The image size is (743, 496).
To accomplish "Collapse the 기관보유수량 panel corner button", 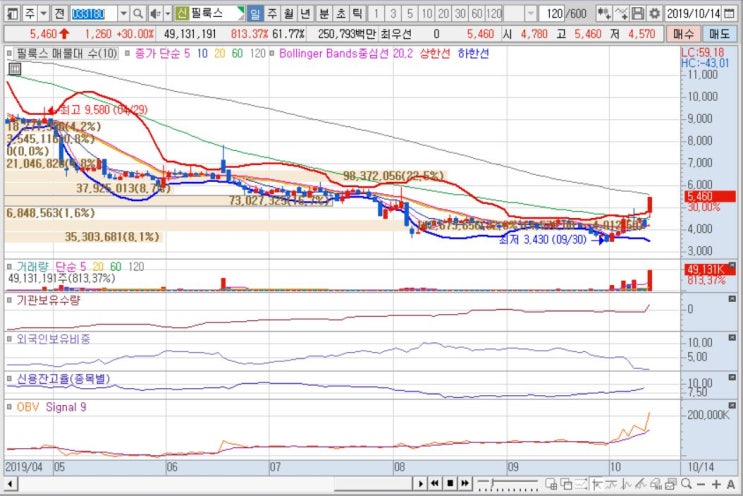I will [x=732, y=299].
